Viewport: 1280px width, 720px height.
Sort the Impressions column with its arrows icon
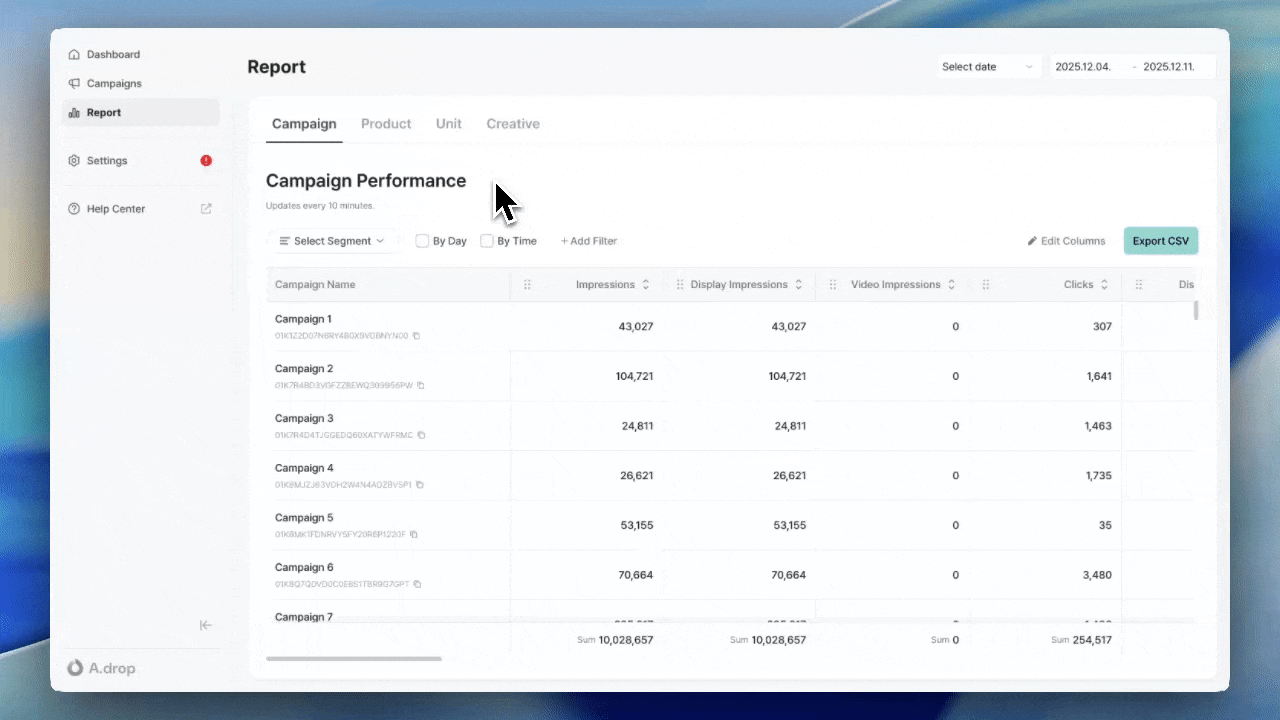[646, 284]
